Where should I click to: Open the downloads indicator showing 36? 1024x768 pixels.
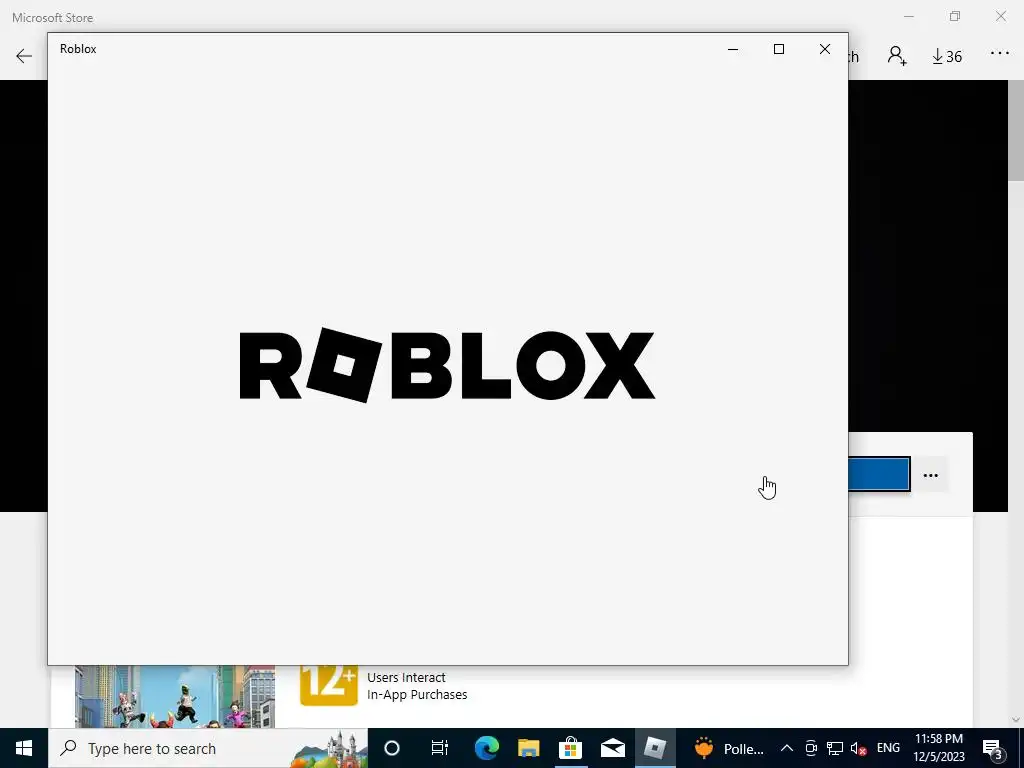coord(947,57)
